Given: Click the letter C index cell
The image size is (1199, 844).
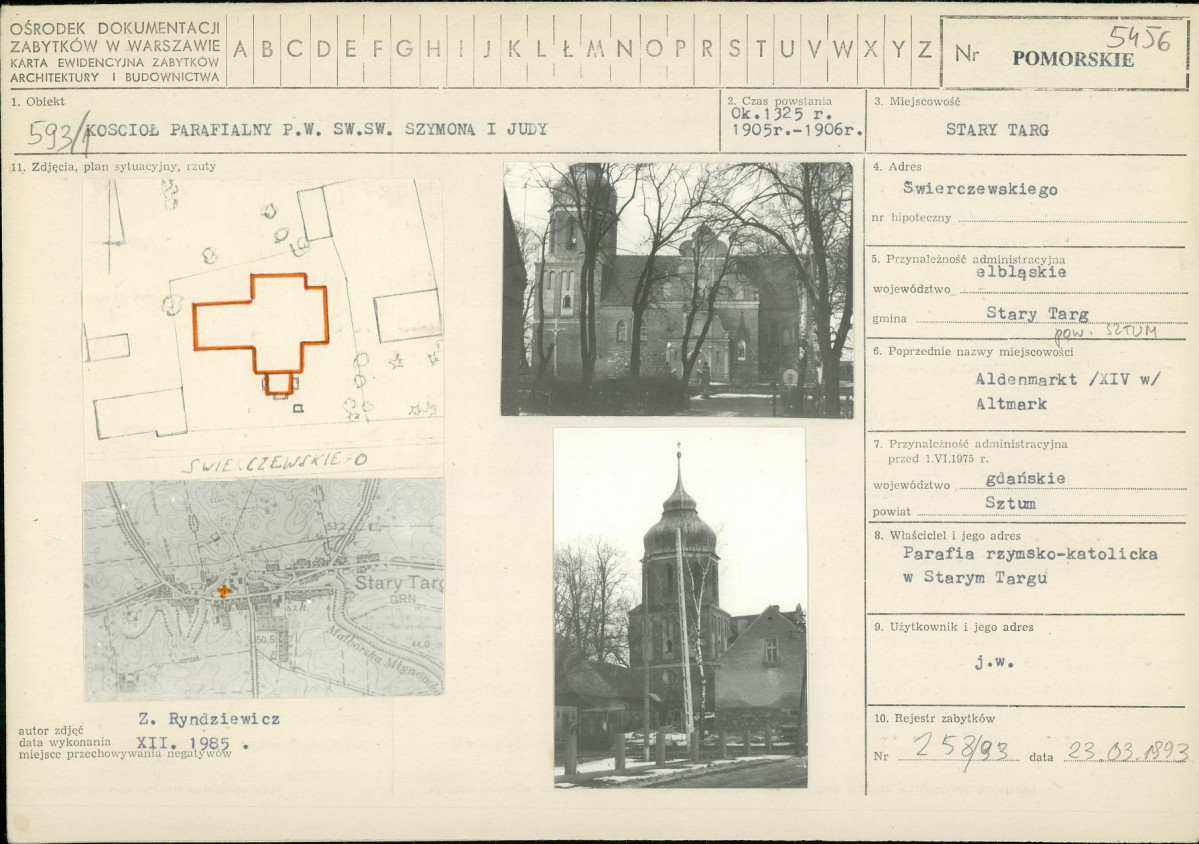Looking at the screenshot, I should [x=294, y=50].
